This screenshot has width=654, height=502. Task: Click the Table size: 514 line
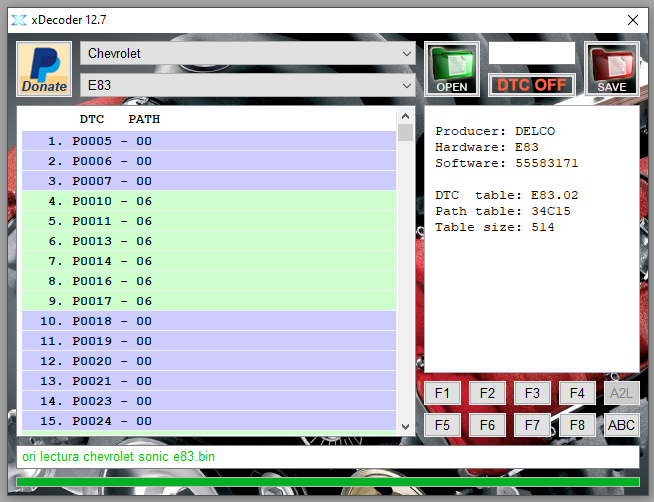(495, 227)
